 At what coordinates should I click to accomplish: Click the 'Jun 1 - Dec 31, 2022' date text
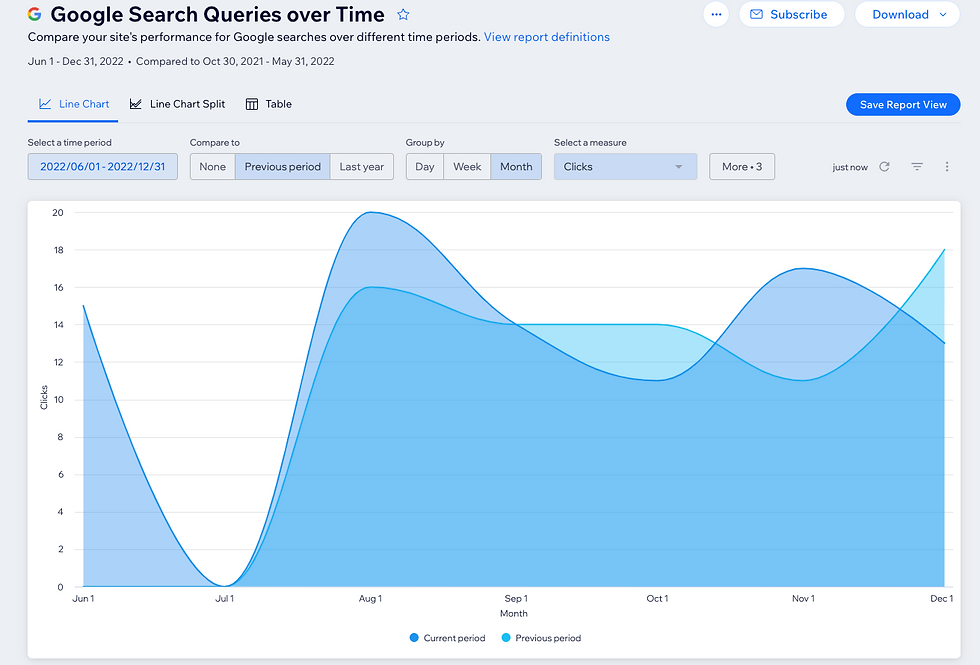(76, 61)
